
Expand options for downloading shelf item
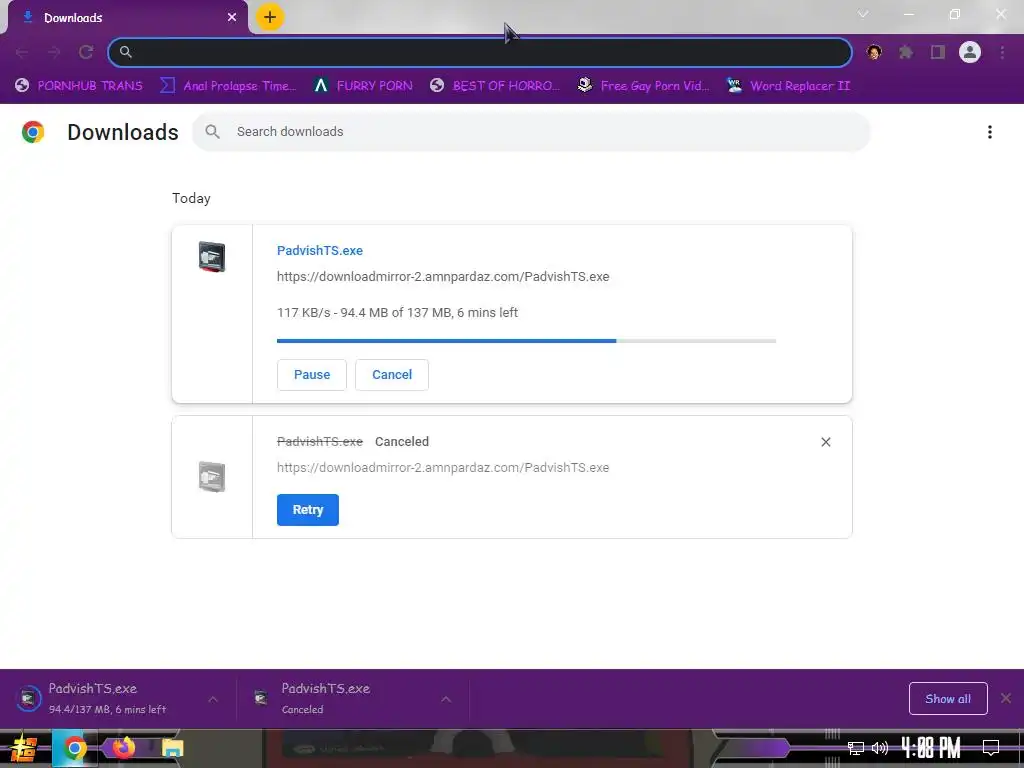(x=213, y=699)
